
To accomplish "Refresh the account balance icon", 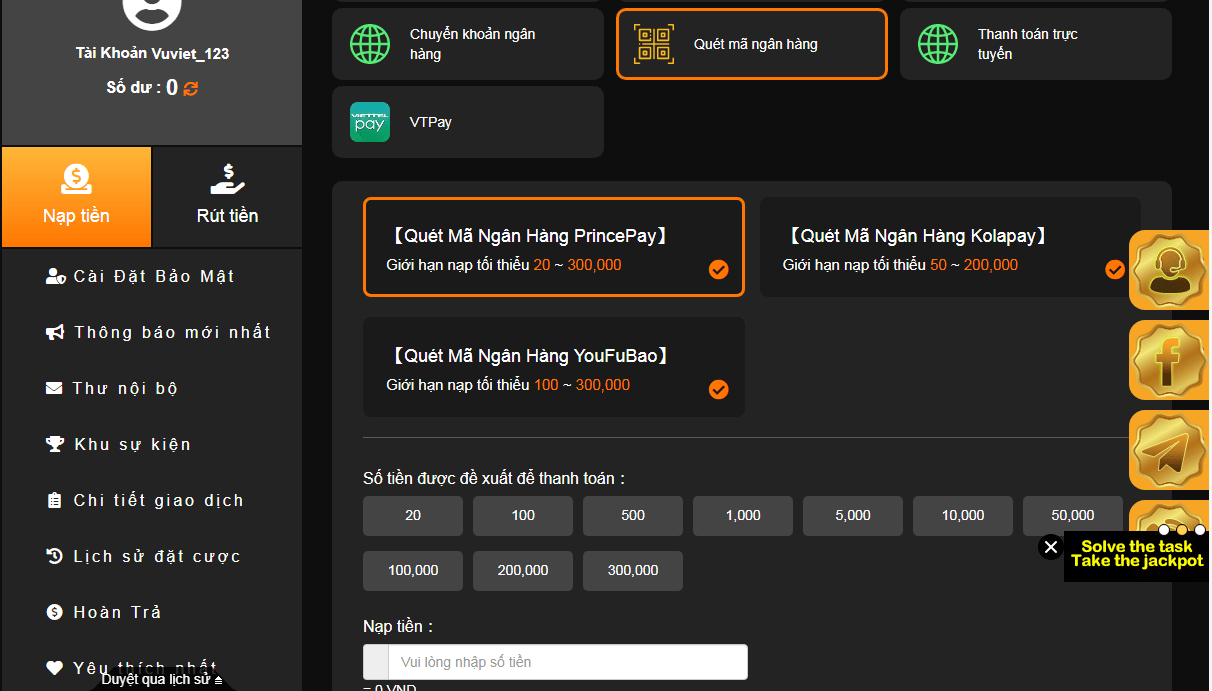I will coord(191,88).
